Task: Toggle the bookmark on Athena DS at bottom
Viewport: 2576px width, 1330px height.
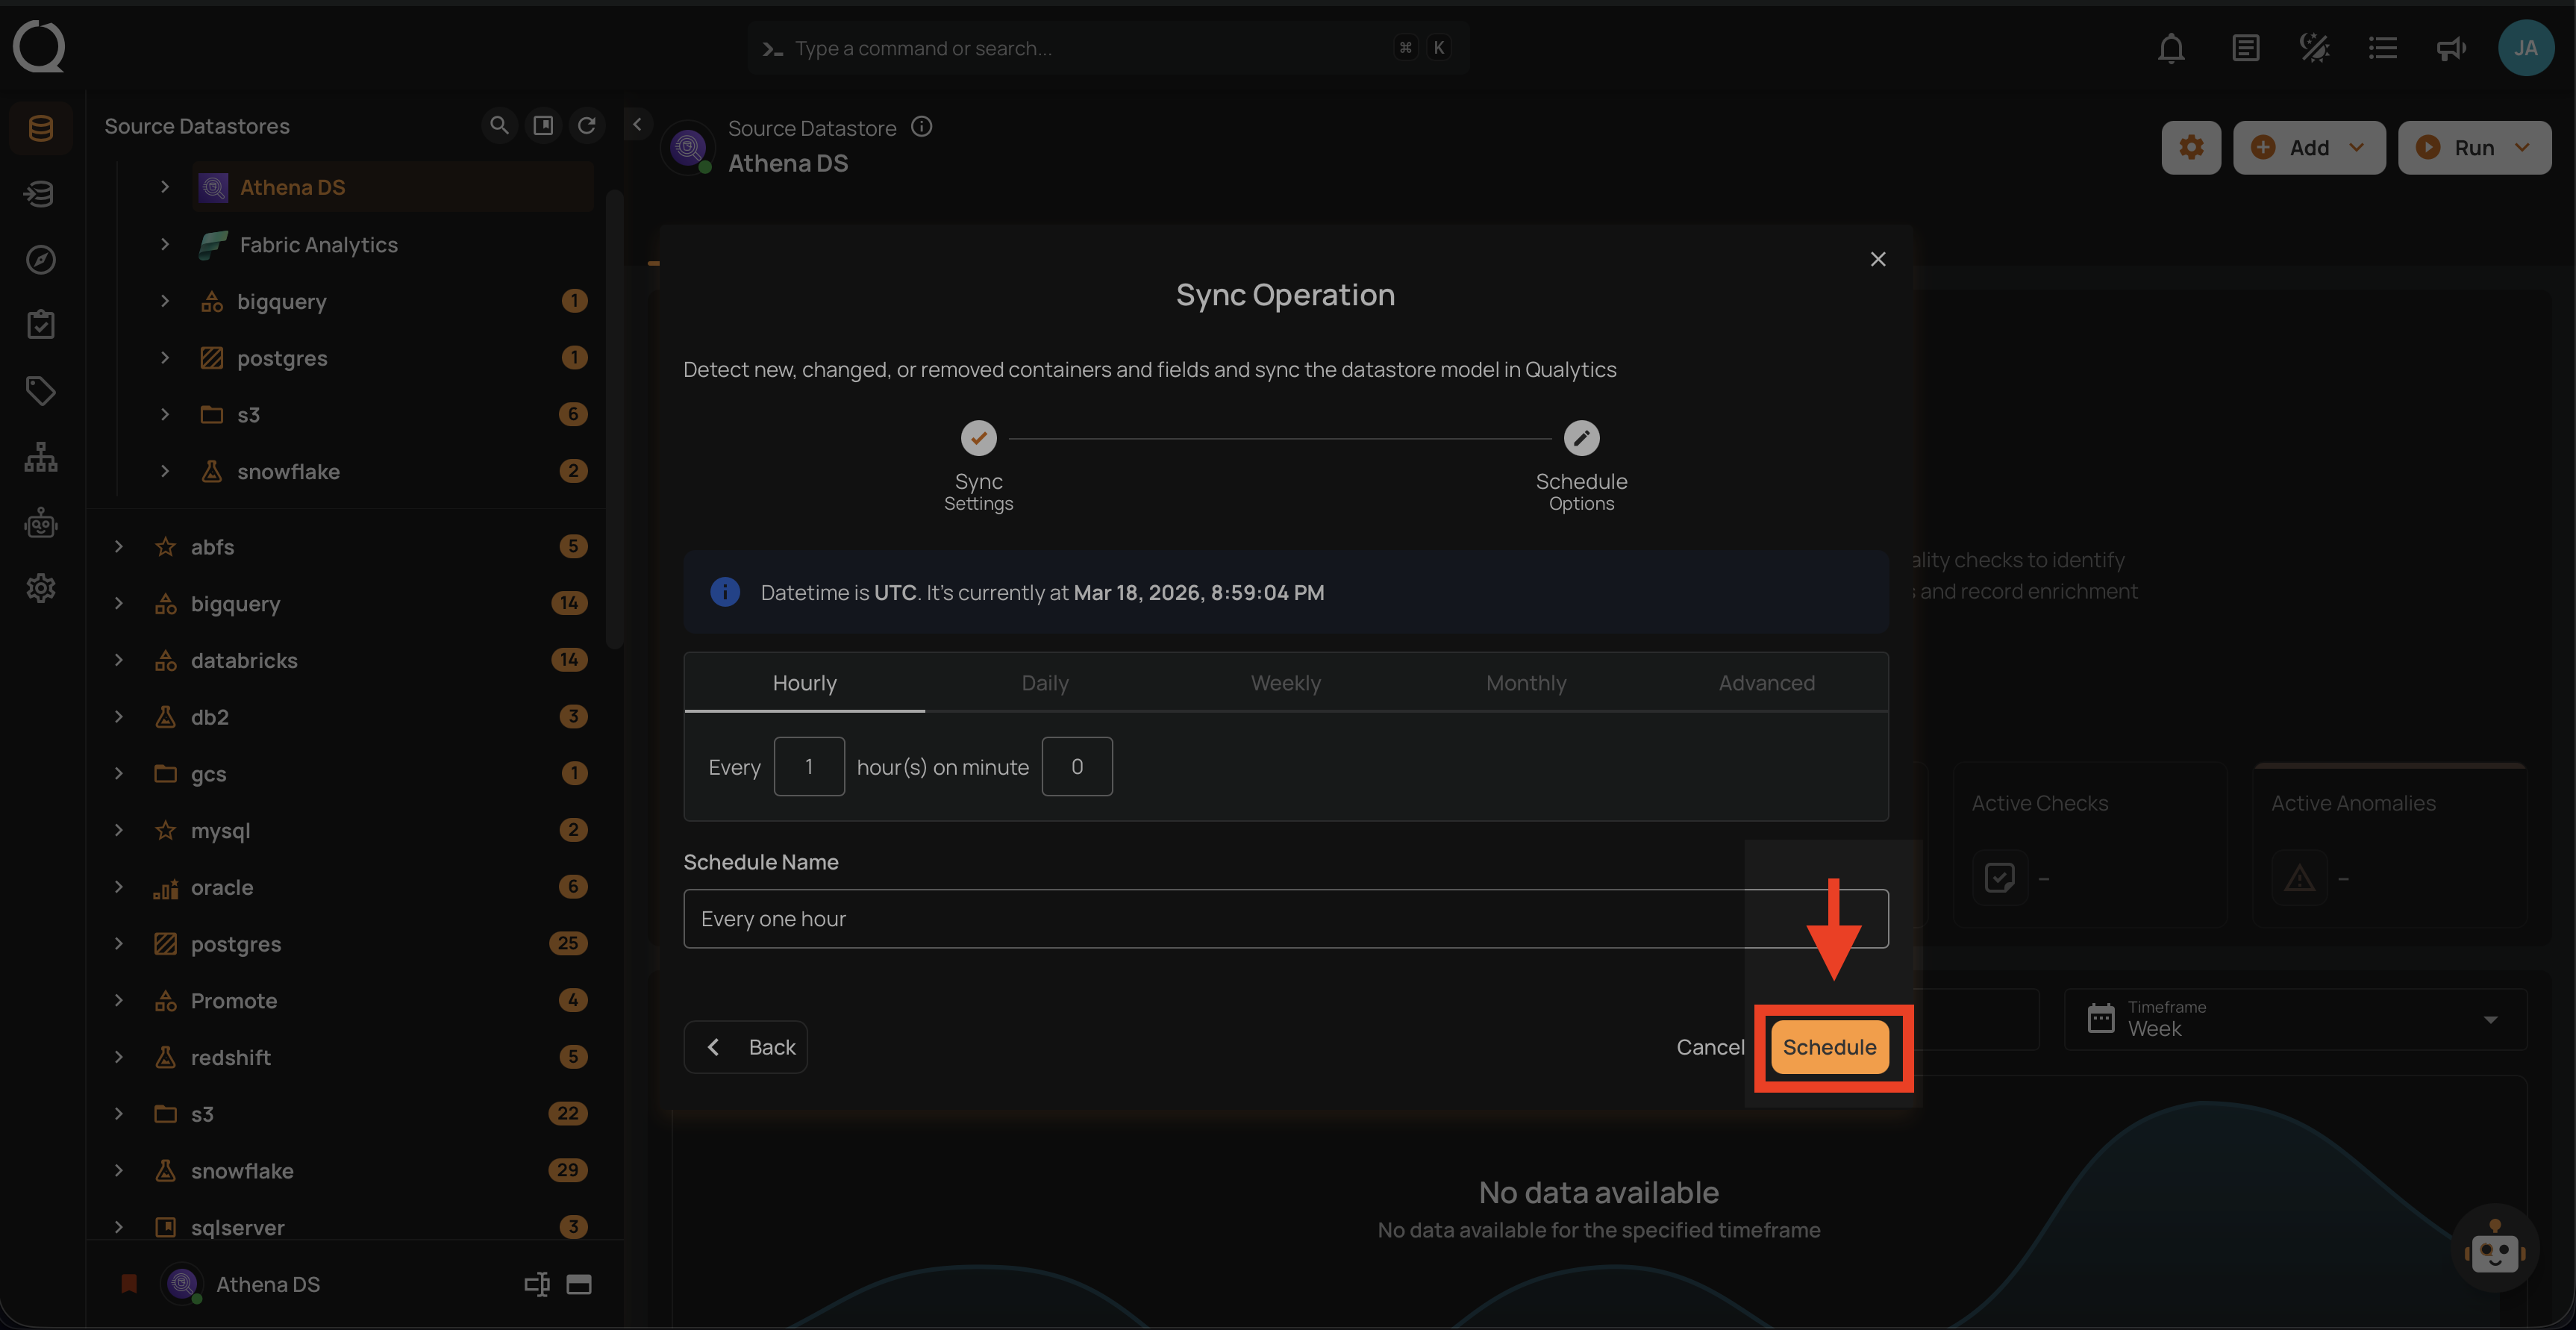Action: coord(129,1284)
